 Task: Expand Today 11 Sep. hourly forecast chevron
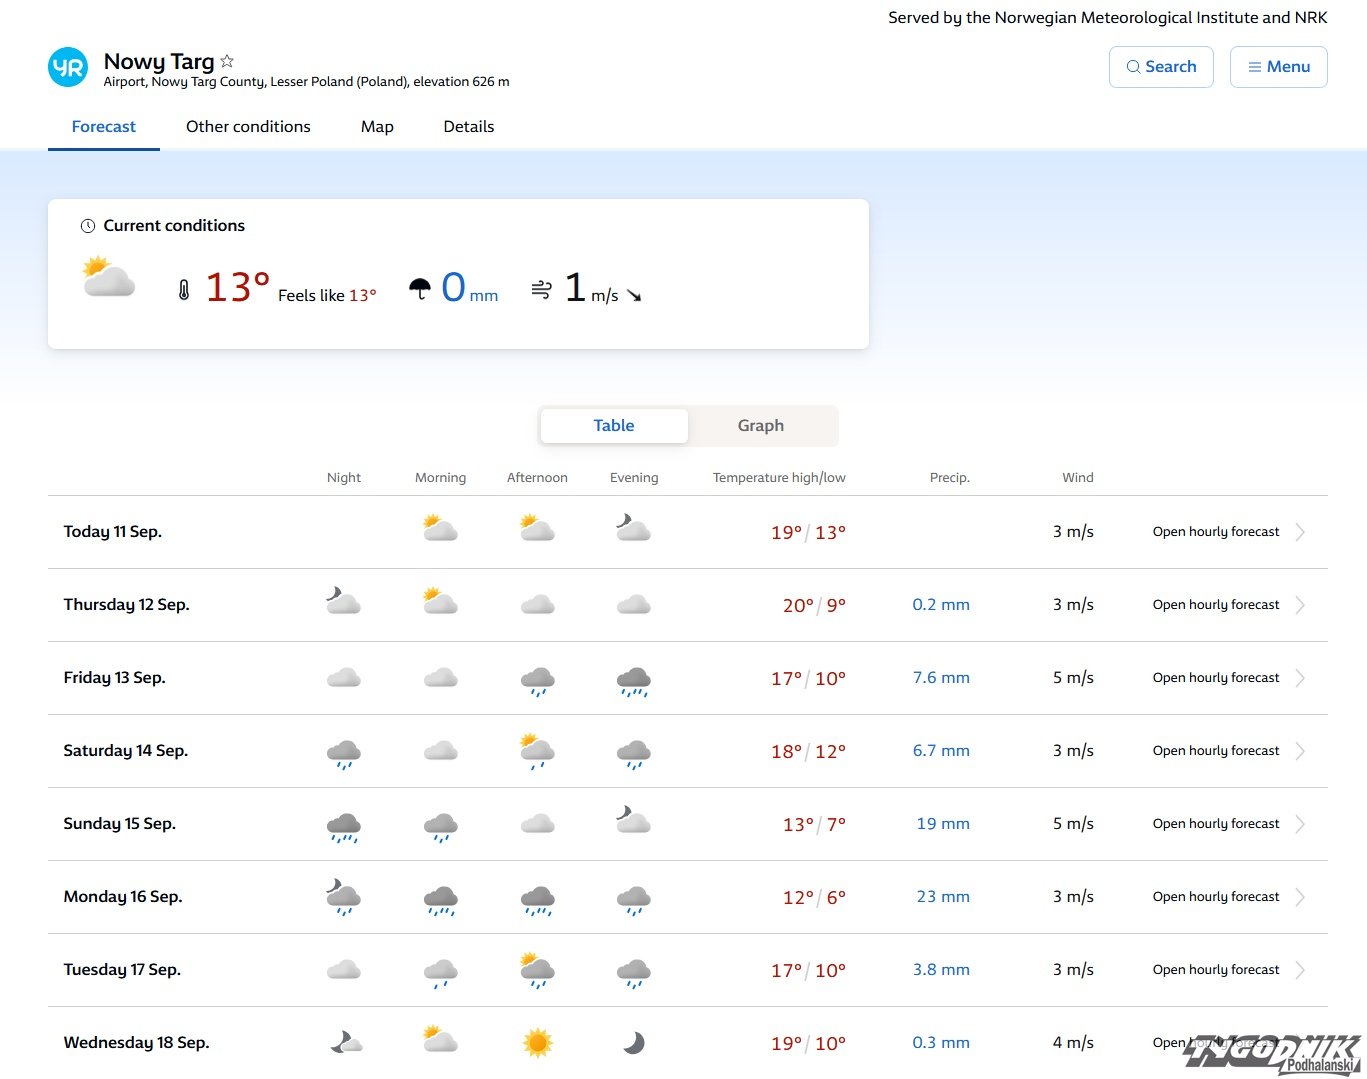[x=1300, y=532]
